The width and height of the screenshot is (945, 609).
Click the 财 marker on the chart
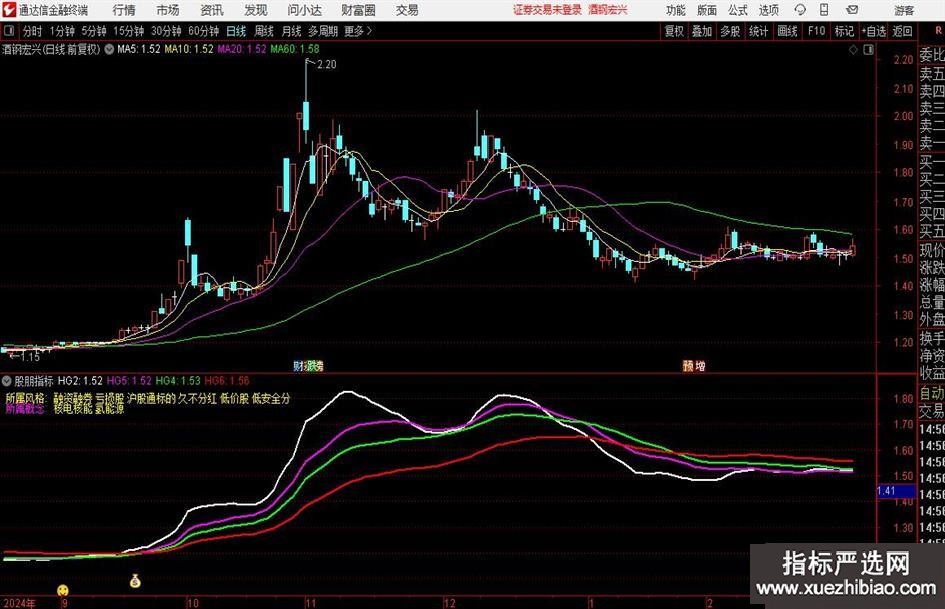(x=299, y=366)
